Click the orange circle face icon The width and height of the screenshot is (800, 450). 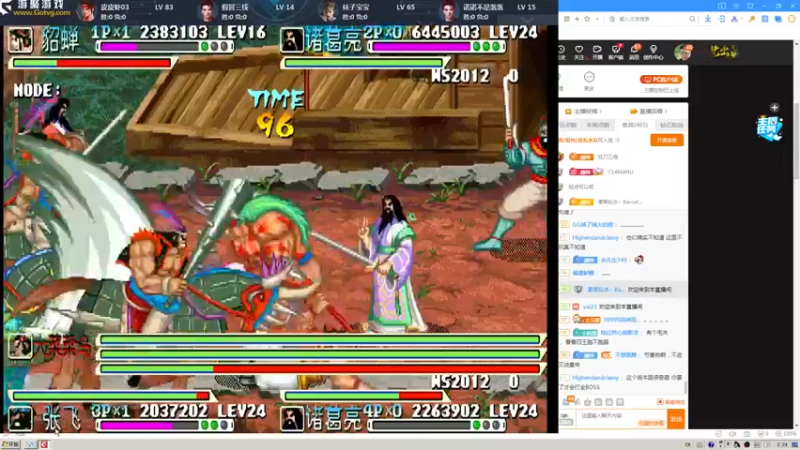click(x=791, y=19)
